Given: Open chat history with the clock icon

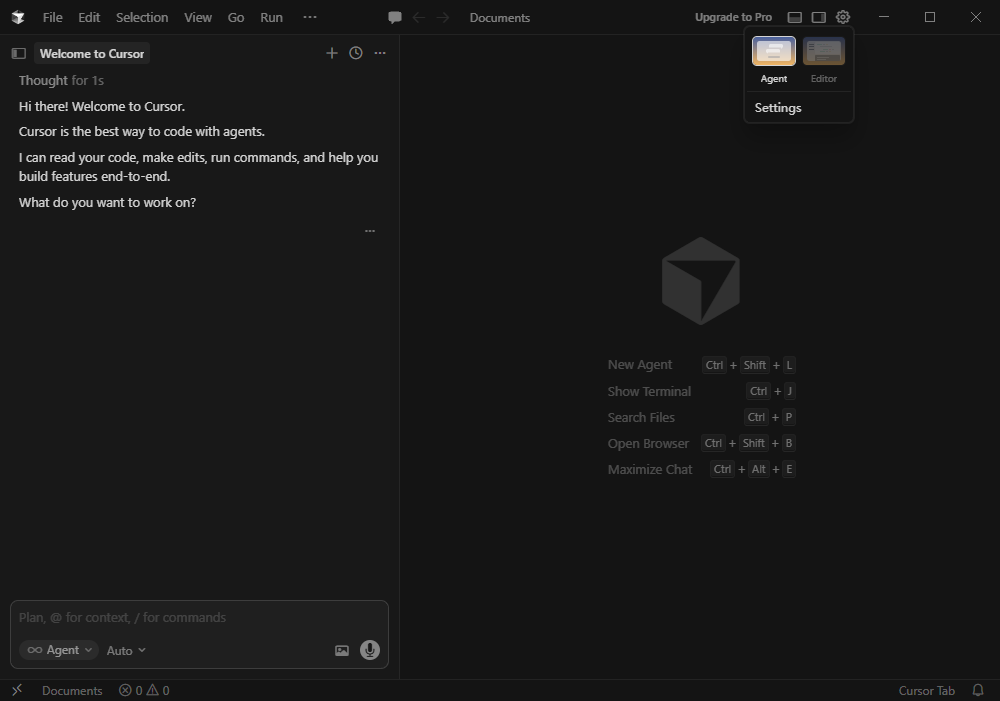Looking at the screenshot, I should [356, 53].
